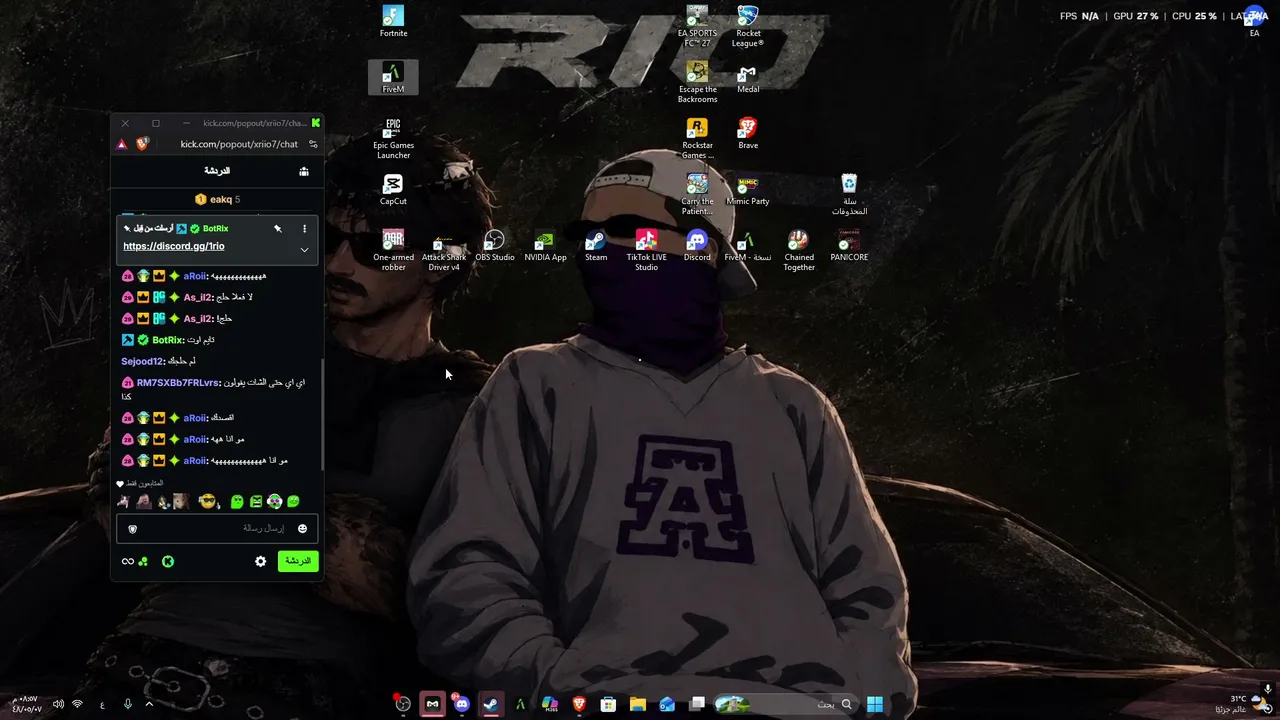Click the green chat send button
The width and height of the screenshot is (1280, 720).
click(x=298, y=561)
